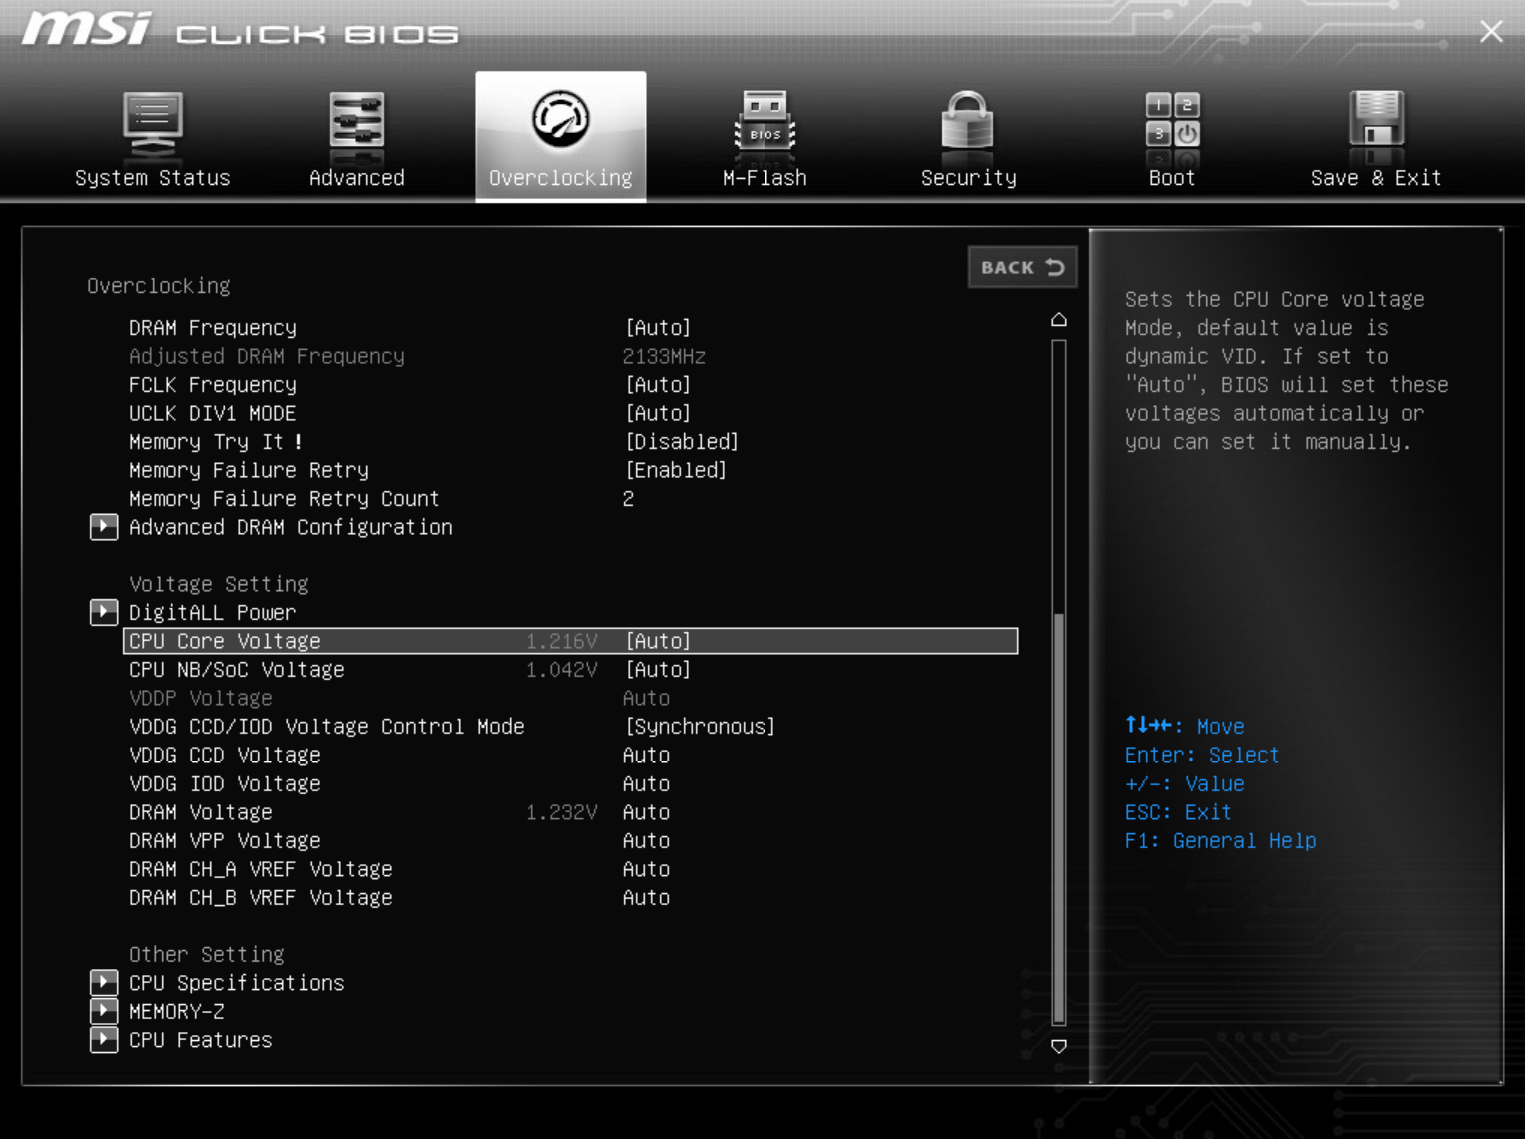Viewport: 1525px width, 1139px height.
Task: Click the Save & Exit floppy icon
Action: pyautogui.click(x=1376, y=135)
